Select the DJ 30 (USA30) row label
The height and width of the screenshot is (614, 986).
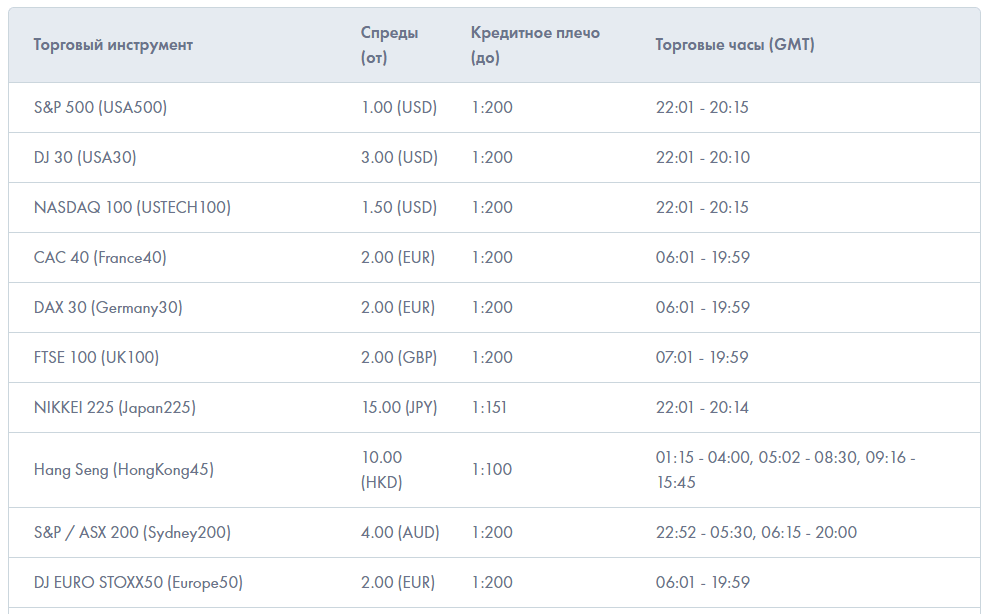(85, 157)
